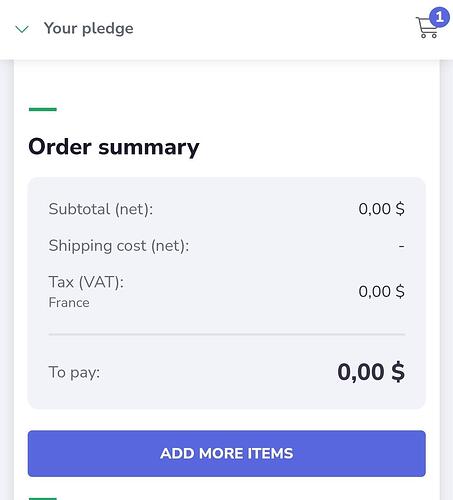453x500 pixels.
Task: Click the green accent line below the button
Action: point(43,499)
